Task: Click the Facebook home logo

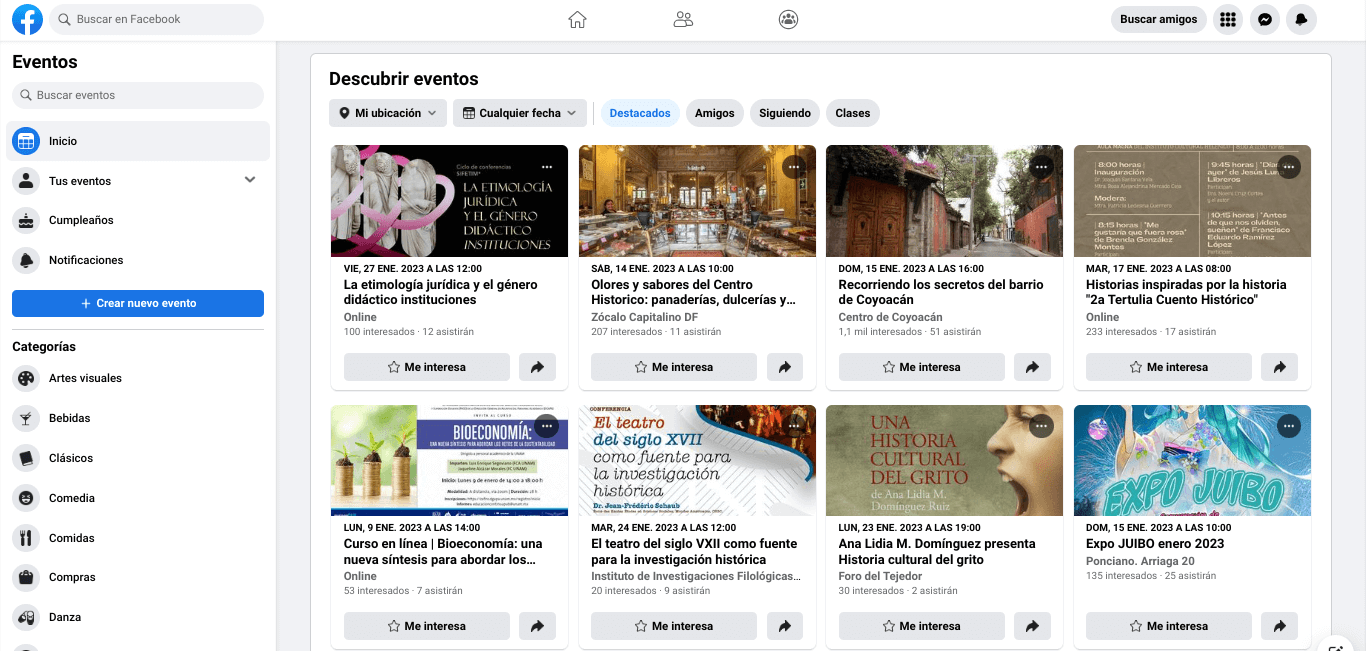Action: 26,19
